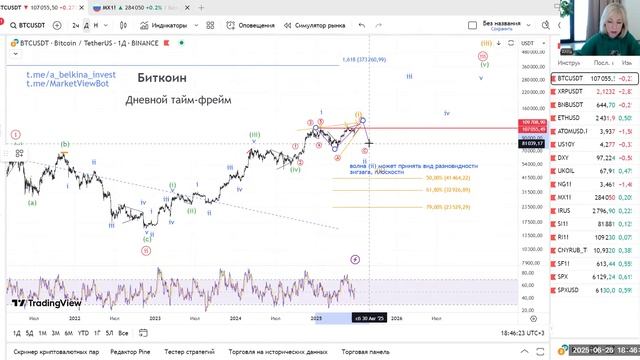Select IRUS in the watchlist
The image size is (640, 360).
[595, 211]
